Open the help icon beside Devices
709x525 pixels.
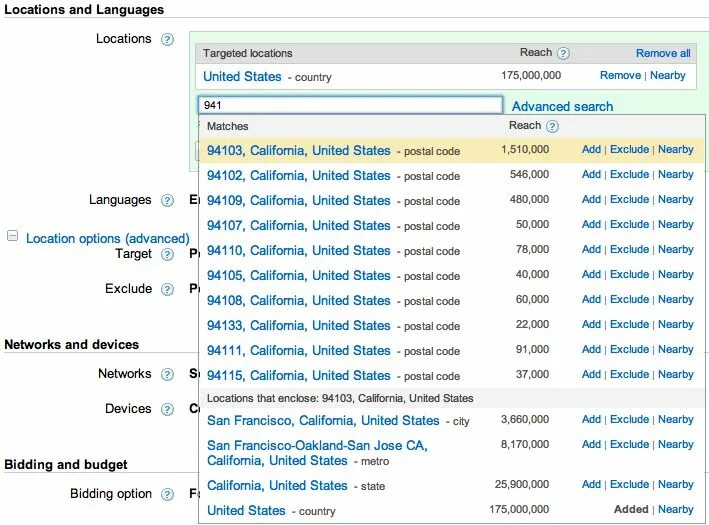coord(168,410)
